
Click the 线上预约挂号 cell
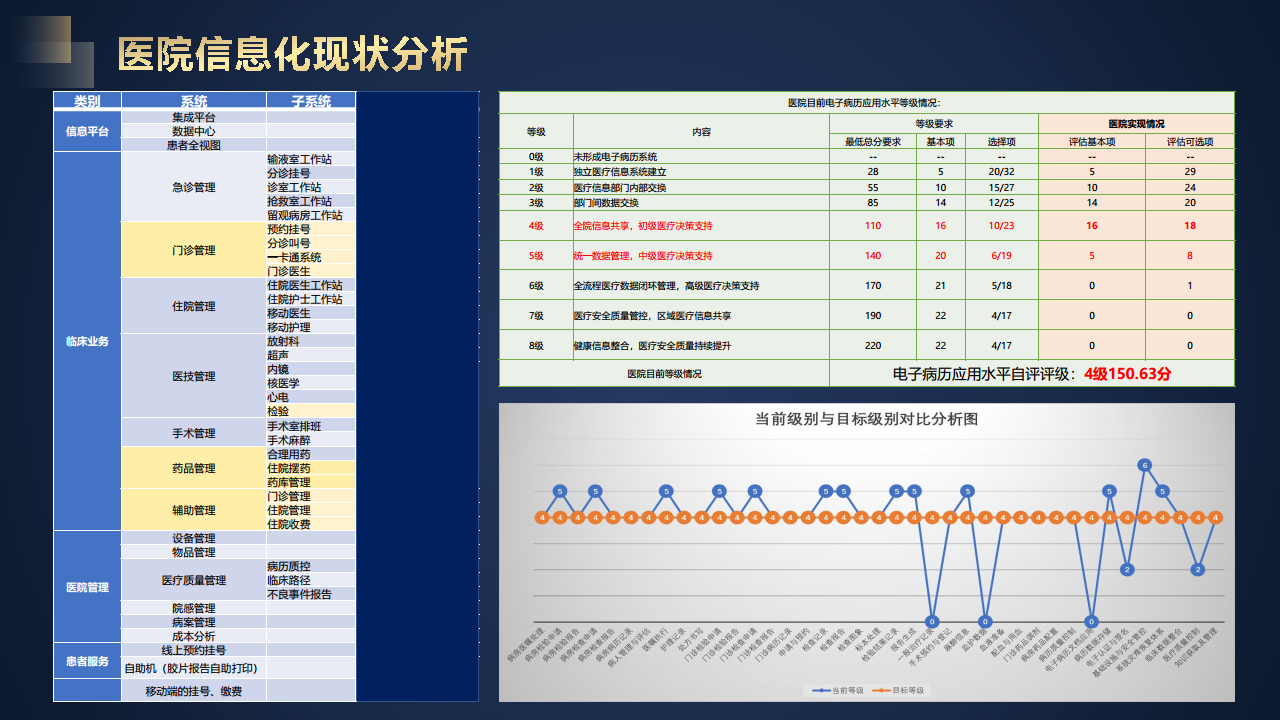click(194, 650)
